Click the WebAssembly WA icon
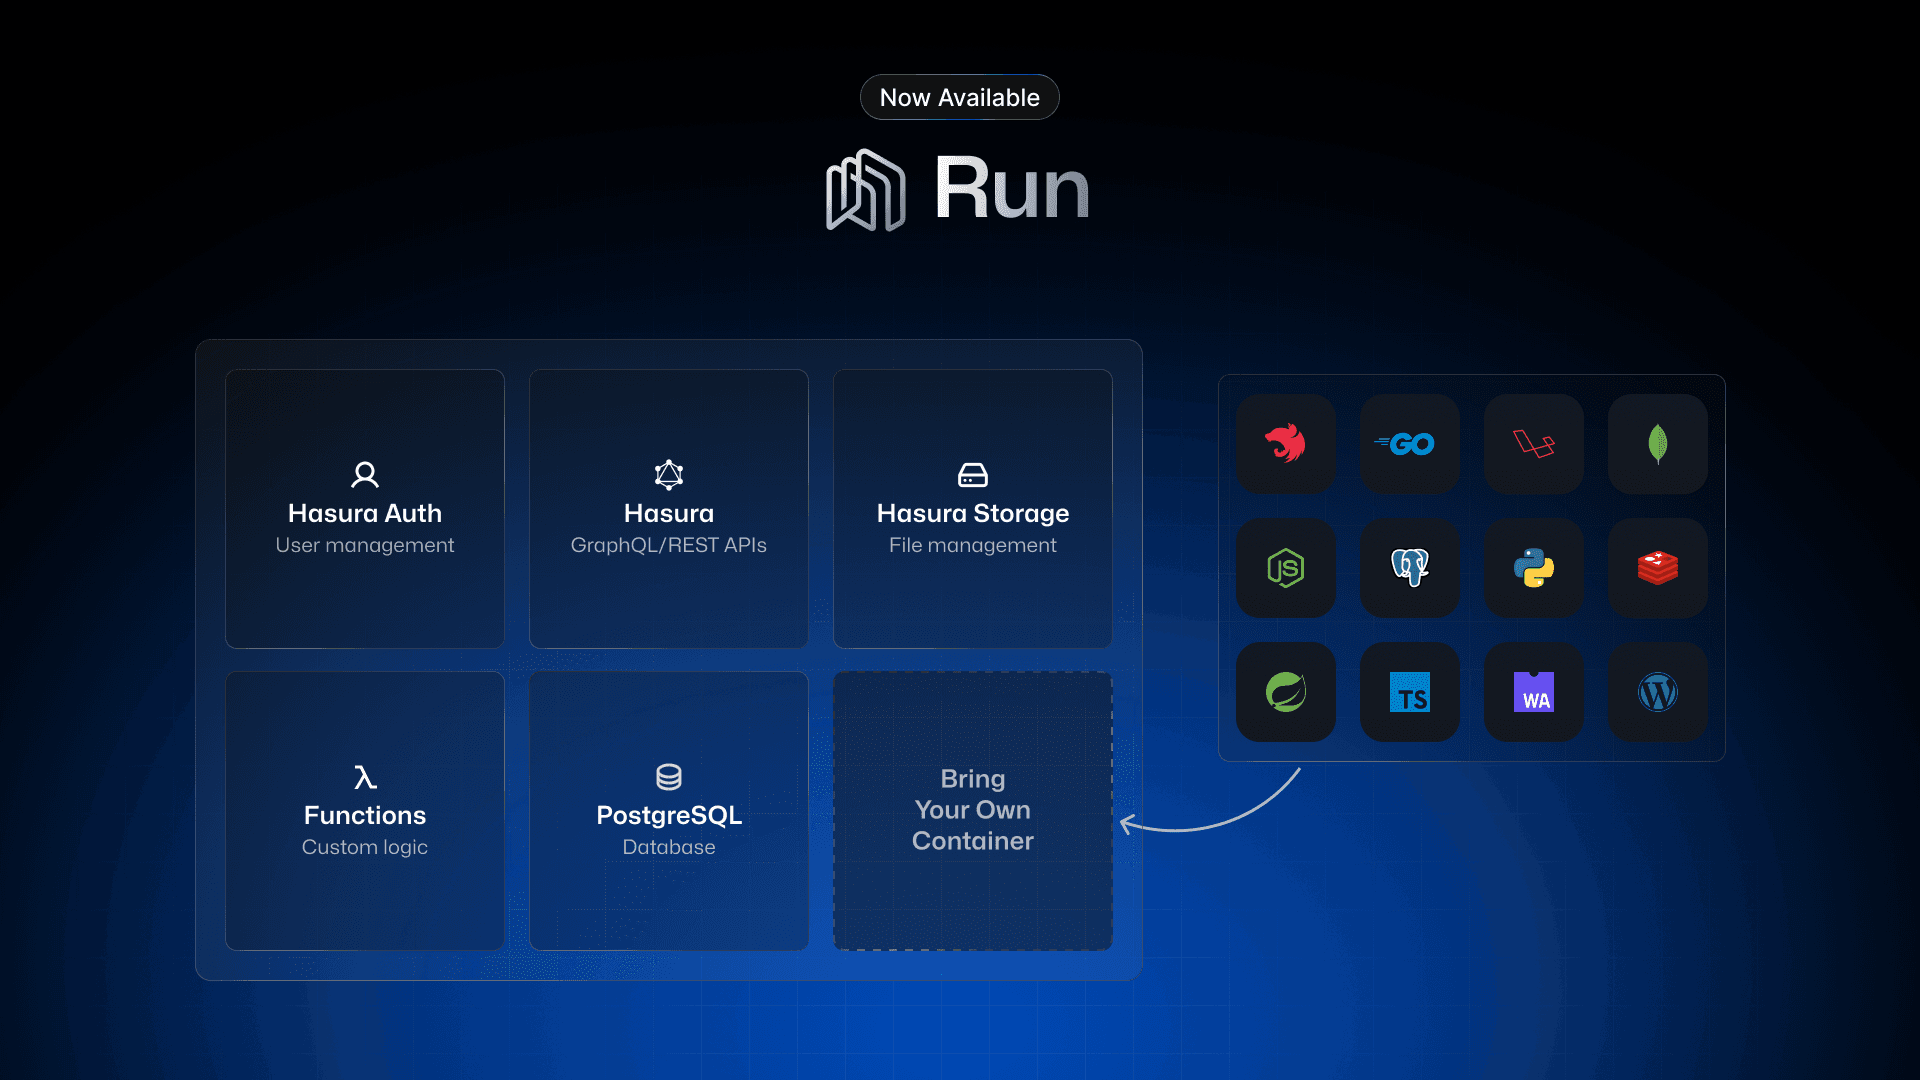 point(1533,692)
